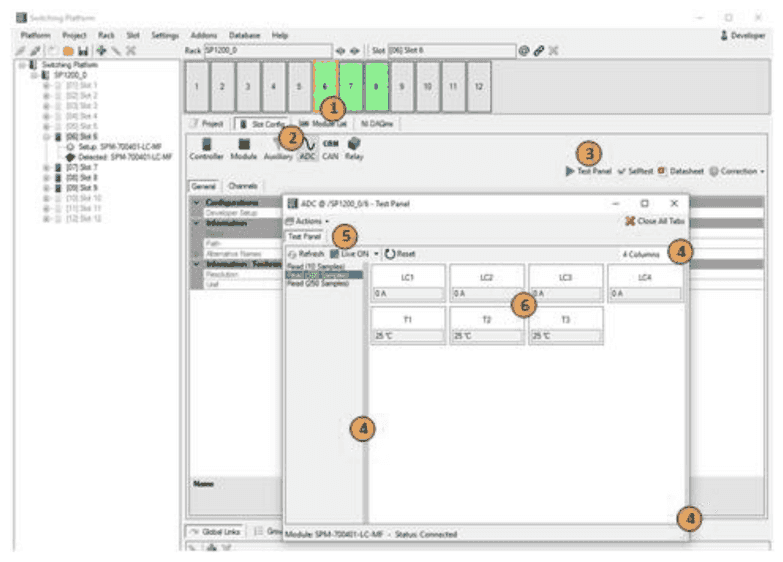Click the save disk toolbar icon

tap(83, 50)
